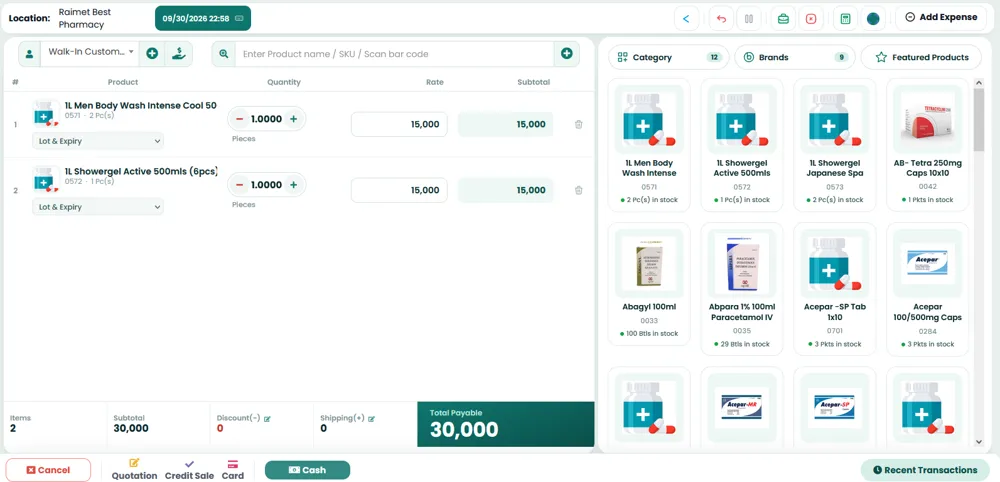Open the Walk-In Customer dropdown

pos(90,52)
